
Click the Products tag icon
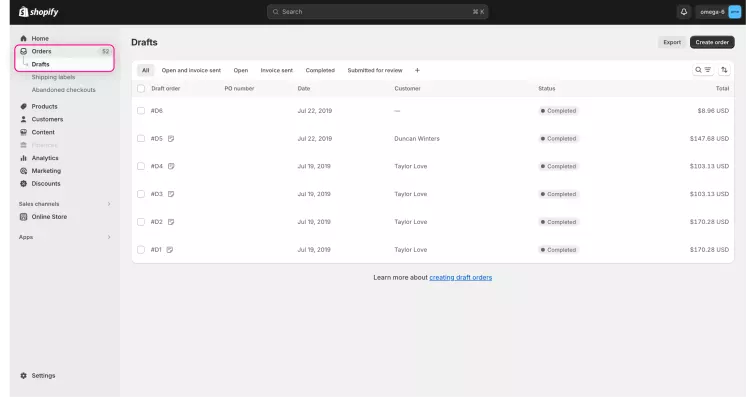[x=23, y=106]
